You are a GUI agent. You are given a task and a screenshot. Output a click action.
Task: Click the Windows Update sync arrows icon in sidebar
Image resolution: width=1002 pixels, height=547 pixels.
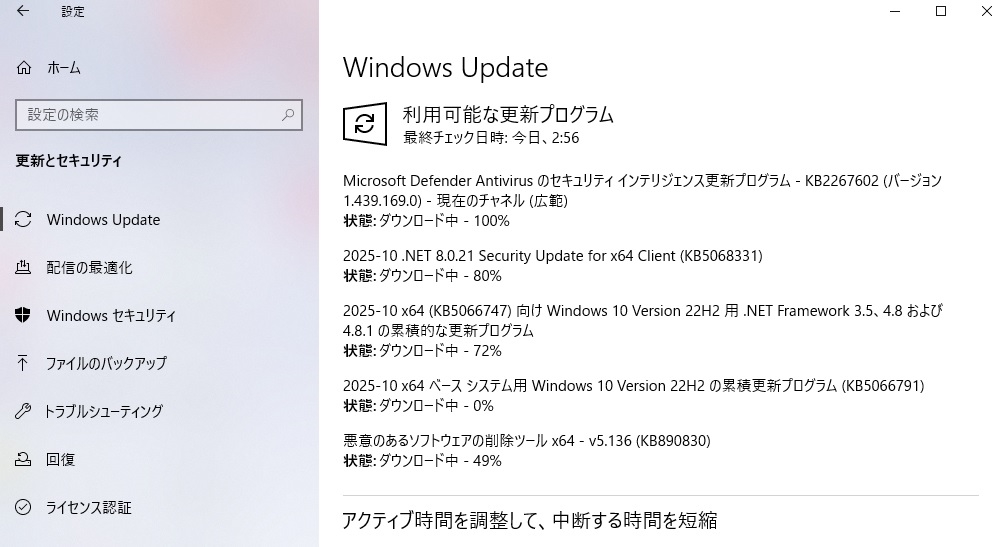(x=24, y=220)
